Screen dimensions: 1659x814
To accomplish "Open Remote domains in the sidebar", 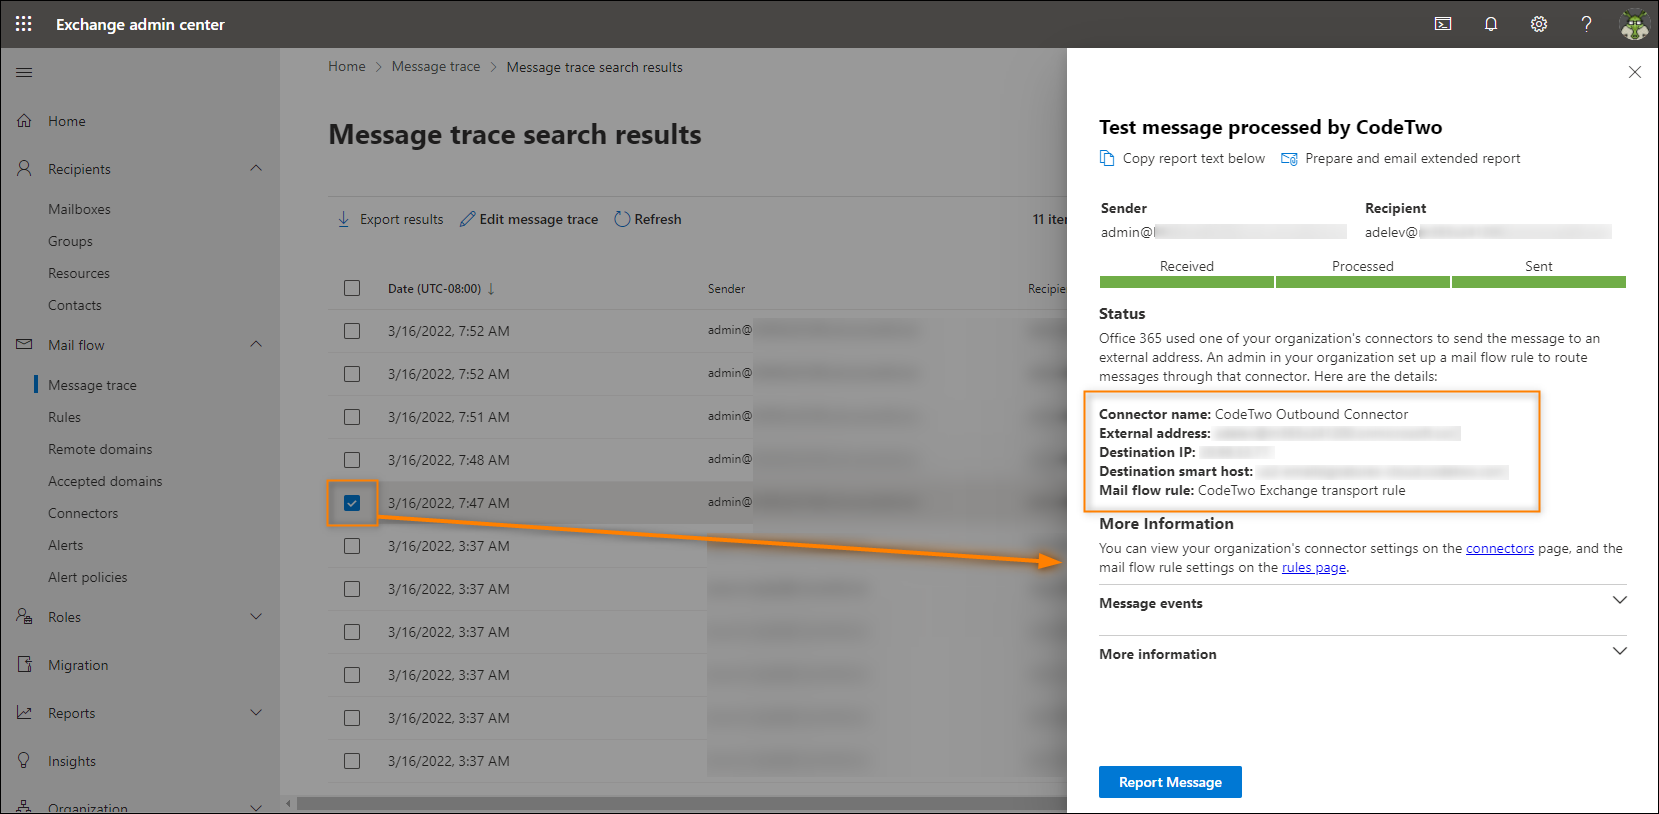I will point(100,449).
